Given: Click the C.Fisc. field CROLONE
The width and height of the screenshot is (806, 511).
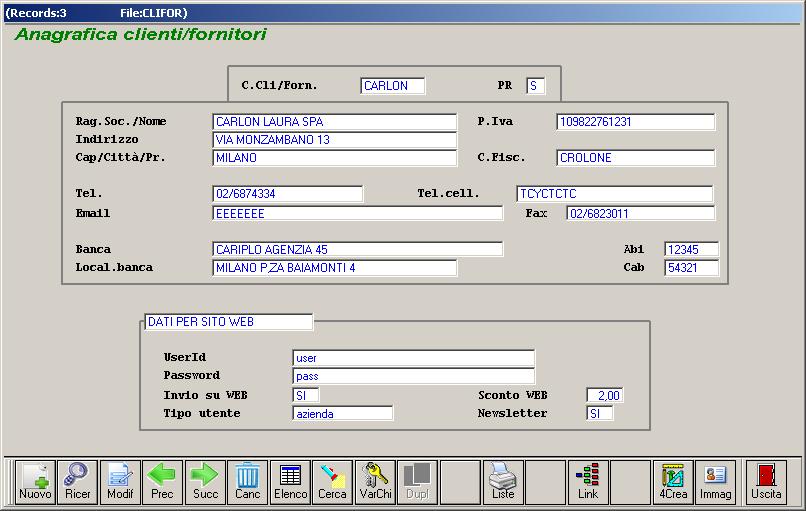Looking at the screenshot, I should [635, 158].
